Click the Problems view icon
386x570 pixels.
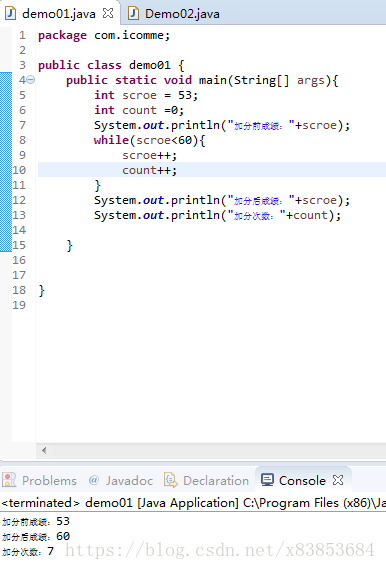(9, 480)
